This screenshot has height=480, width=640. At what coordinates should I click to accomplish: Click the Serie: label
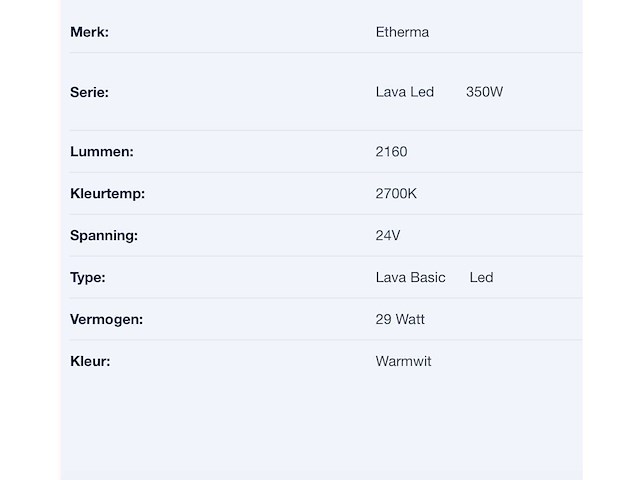point(89,92)
